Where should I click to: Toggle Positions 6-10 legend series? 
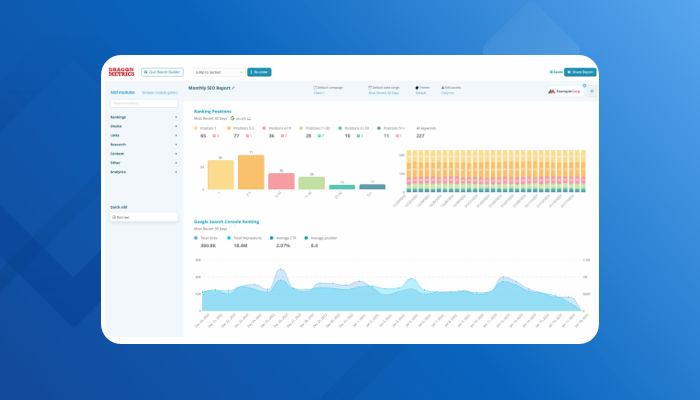[x=265, y=128]
